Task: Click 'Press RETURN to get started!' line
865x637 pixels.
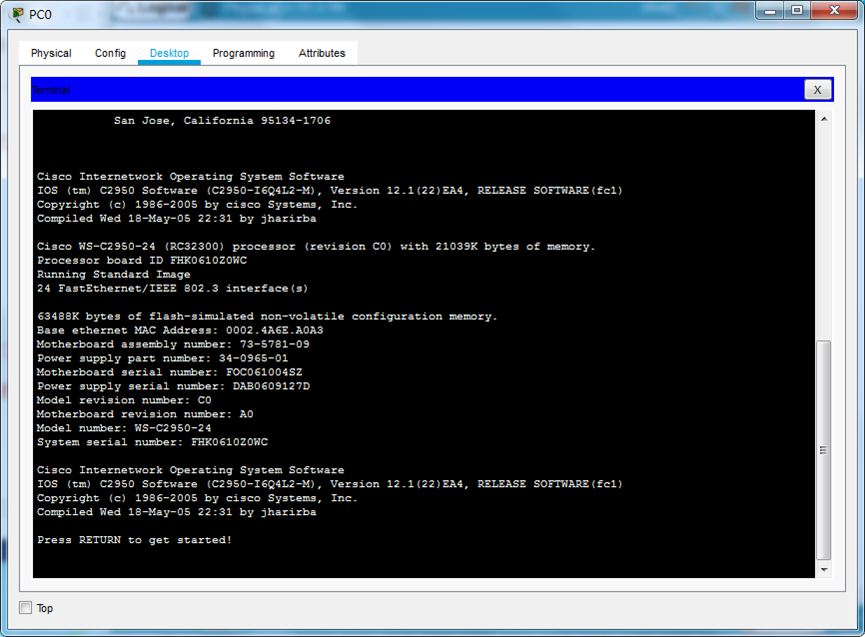Action: pos(135,540)
